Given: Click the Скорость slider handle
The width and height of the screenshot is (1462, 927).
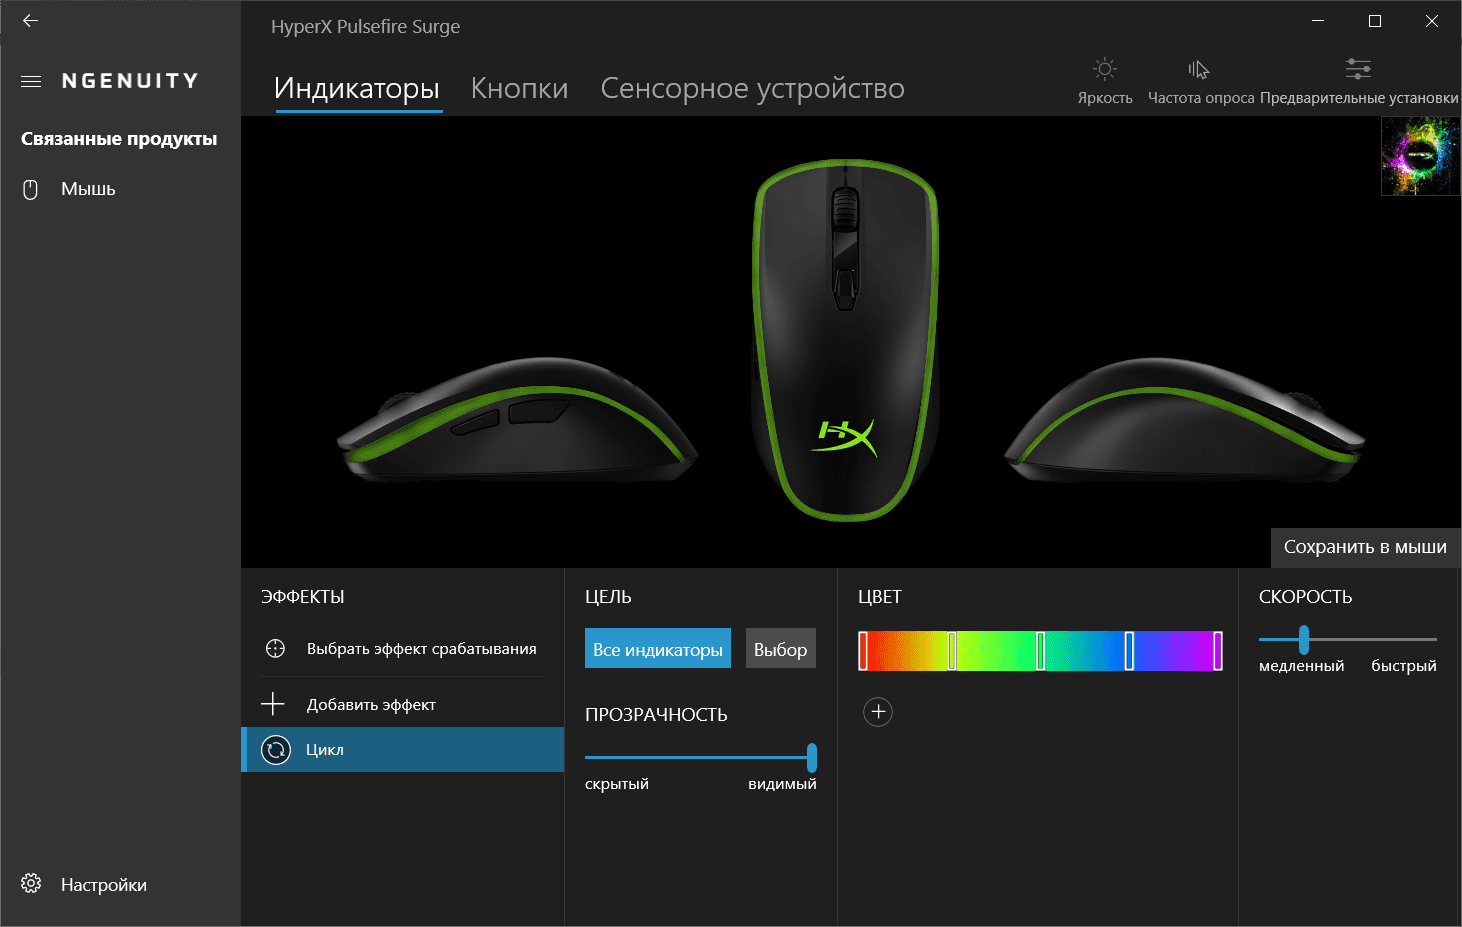Looking at the screenshot, I should click(1304, 639).
